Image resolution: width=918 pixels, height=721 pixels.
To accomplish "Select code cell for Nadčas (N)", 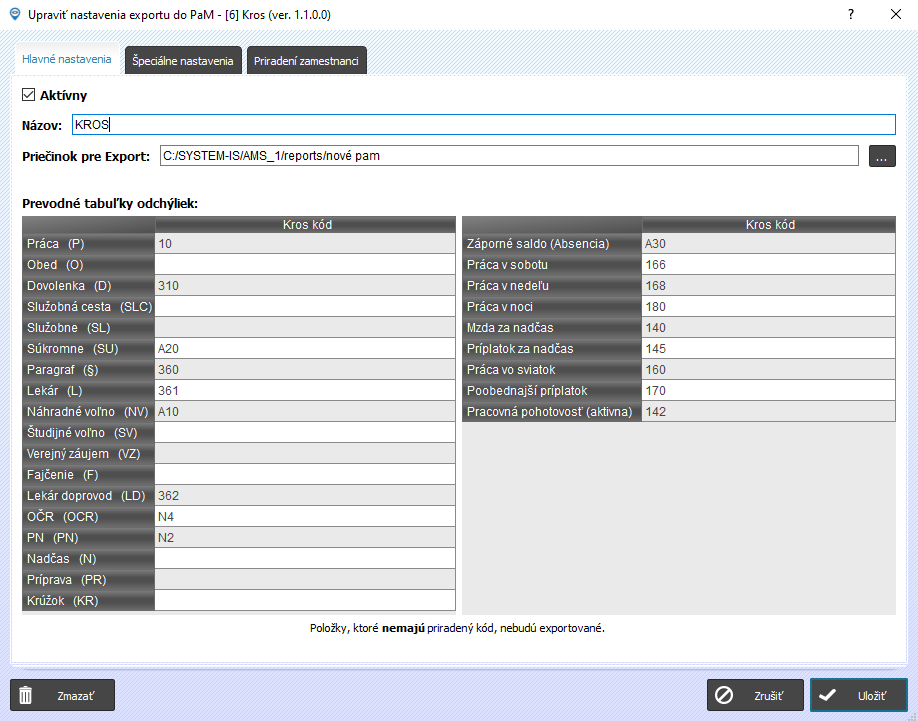I will click(305, 559).
